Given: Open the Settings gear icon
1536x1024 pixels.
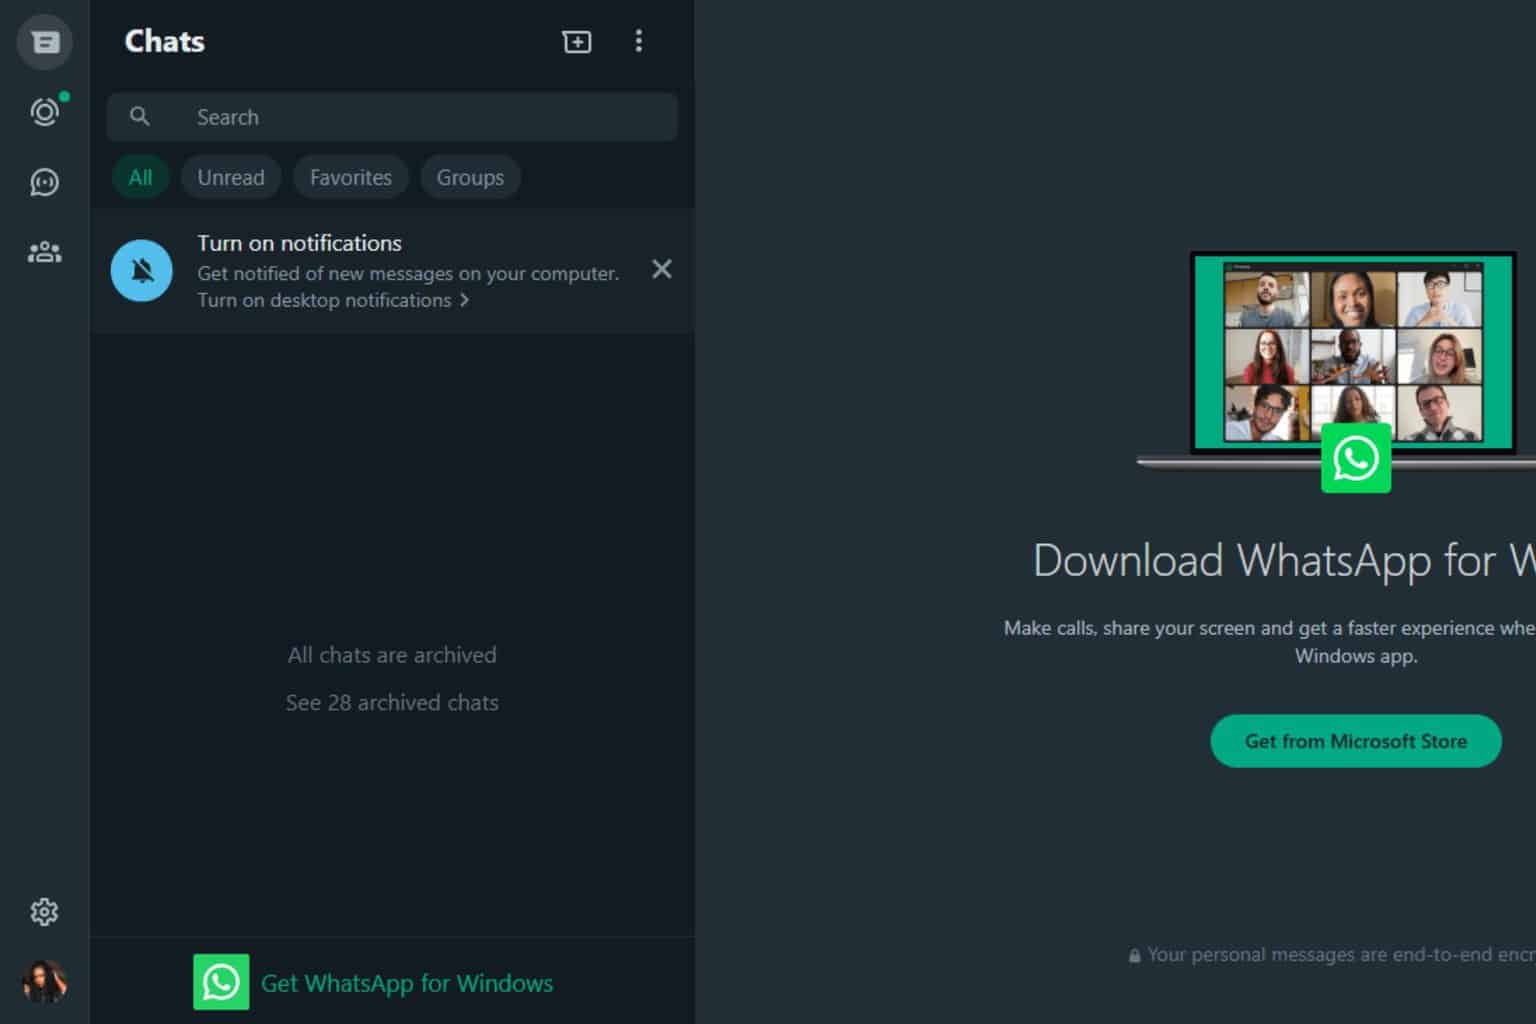Looking at the screenshot, I should (x=44, y=912).
